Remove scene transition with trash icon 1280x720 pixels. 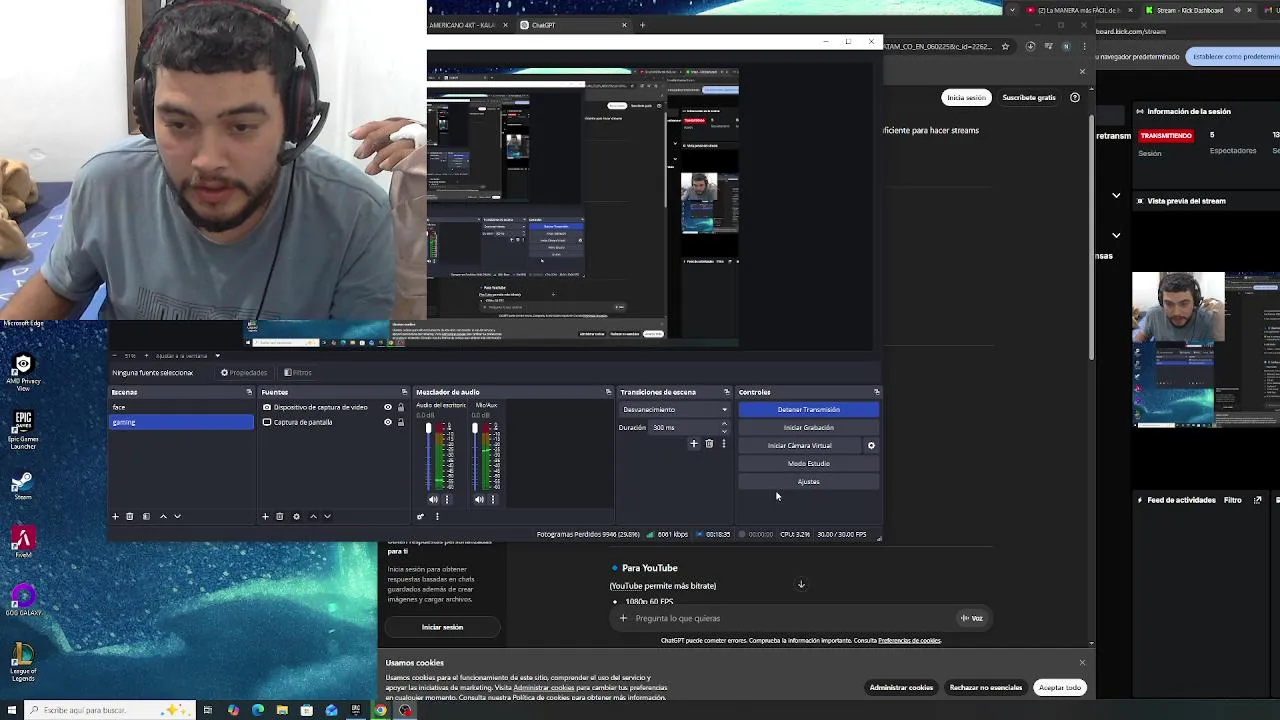pos(709,444)
